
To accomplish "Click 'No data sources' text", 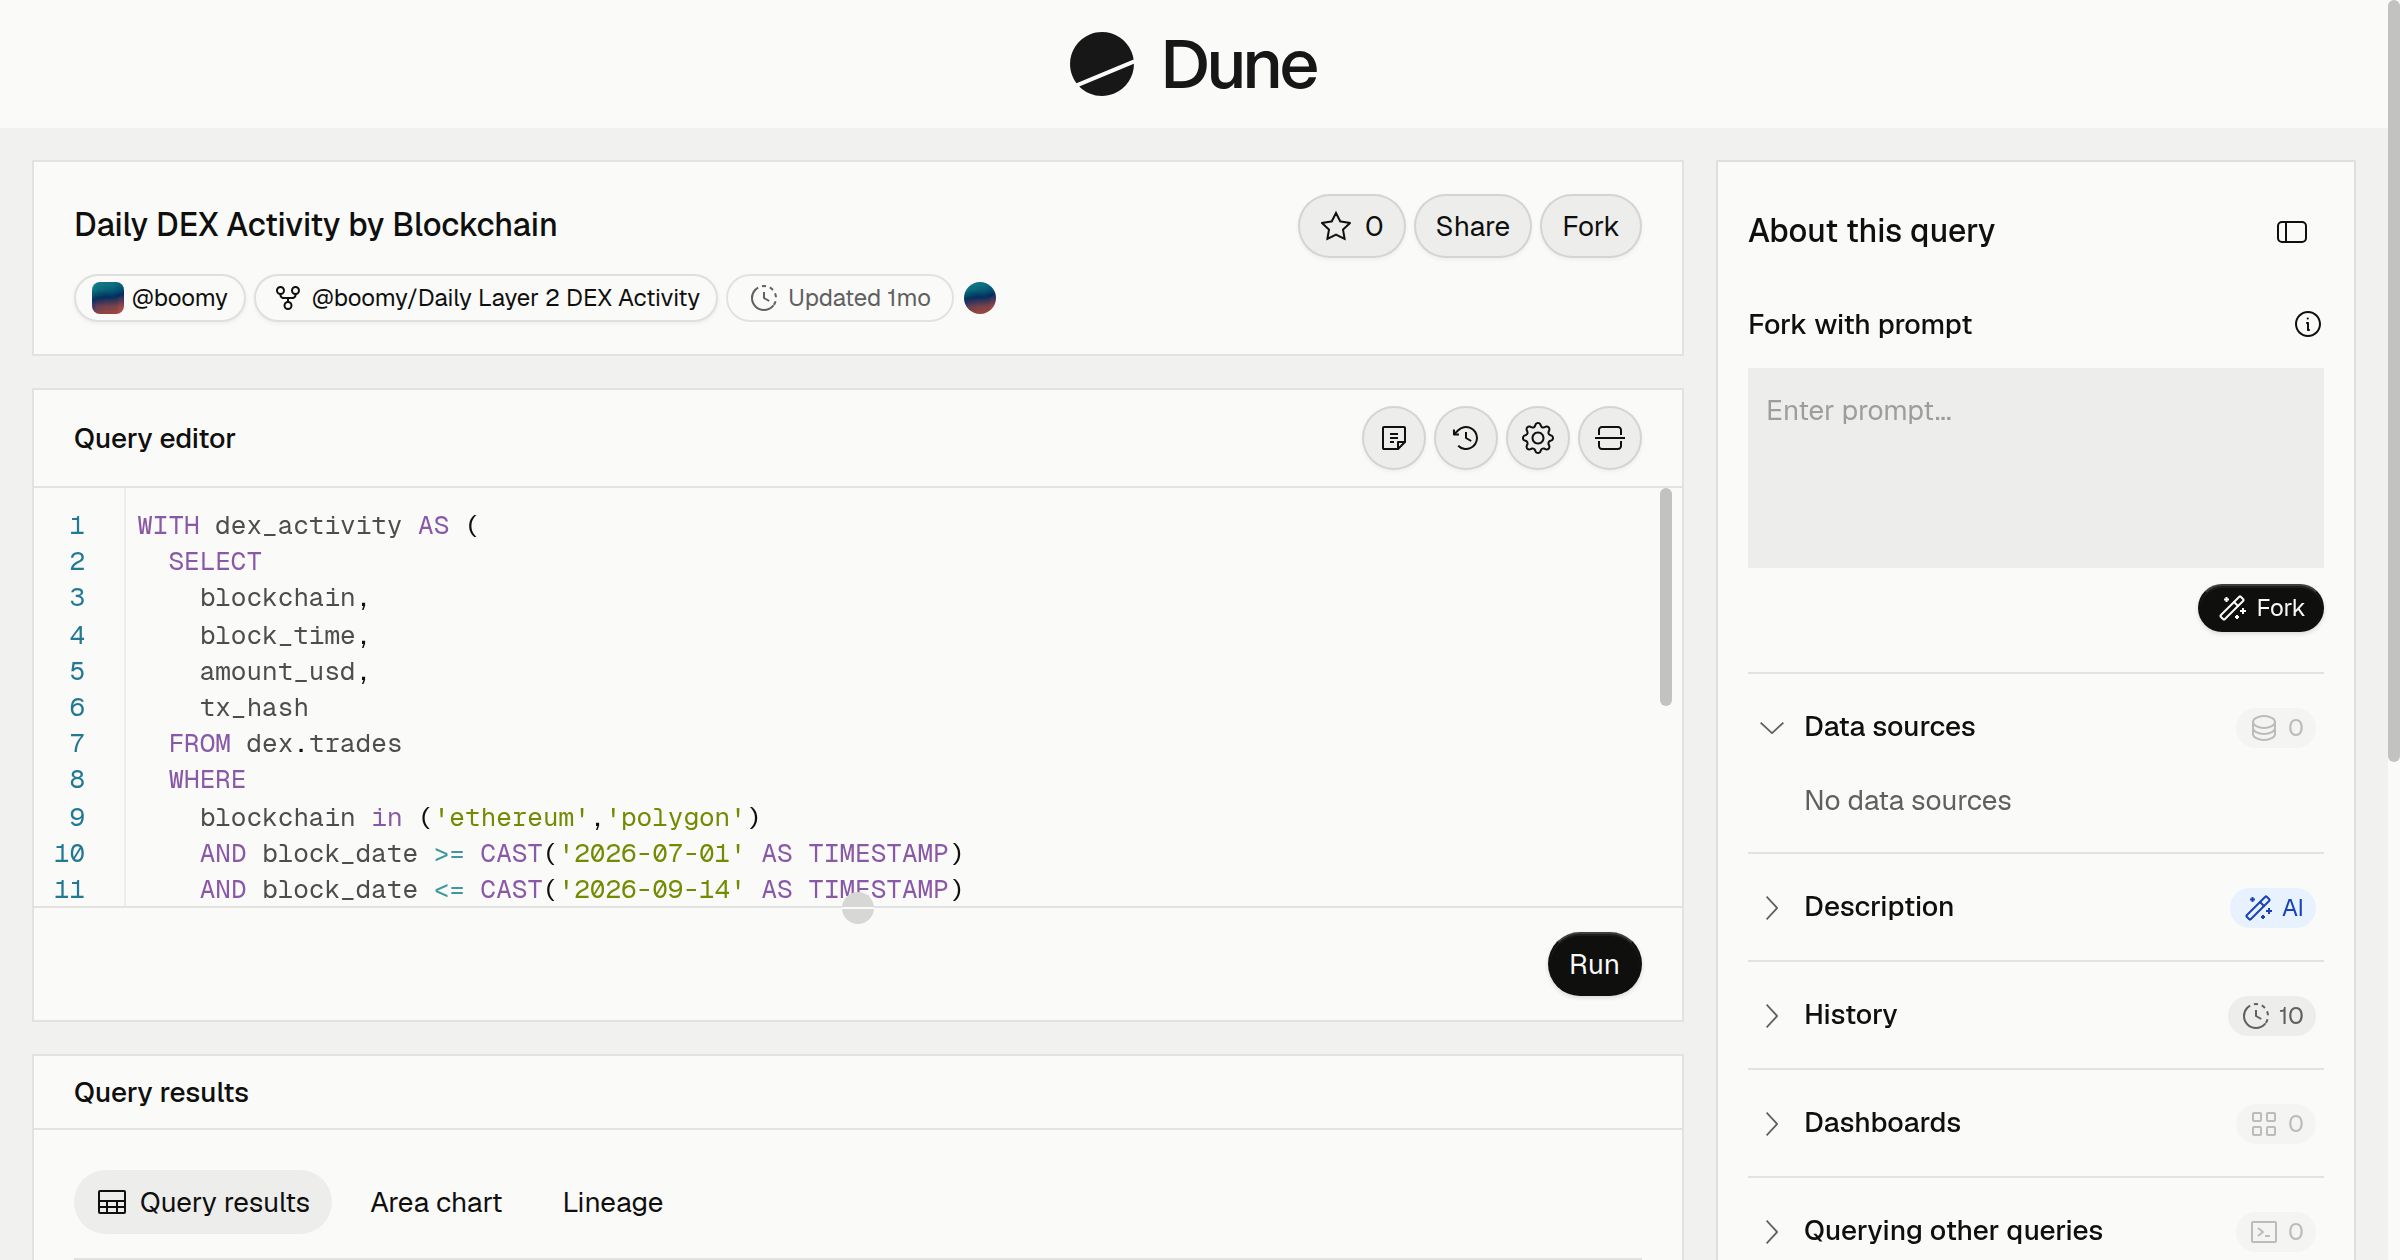I will pyautogui.click(x=1907, y=800).
